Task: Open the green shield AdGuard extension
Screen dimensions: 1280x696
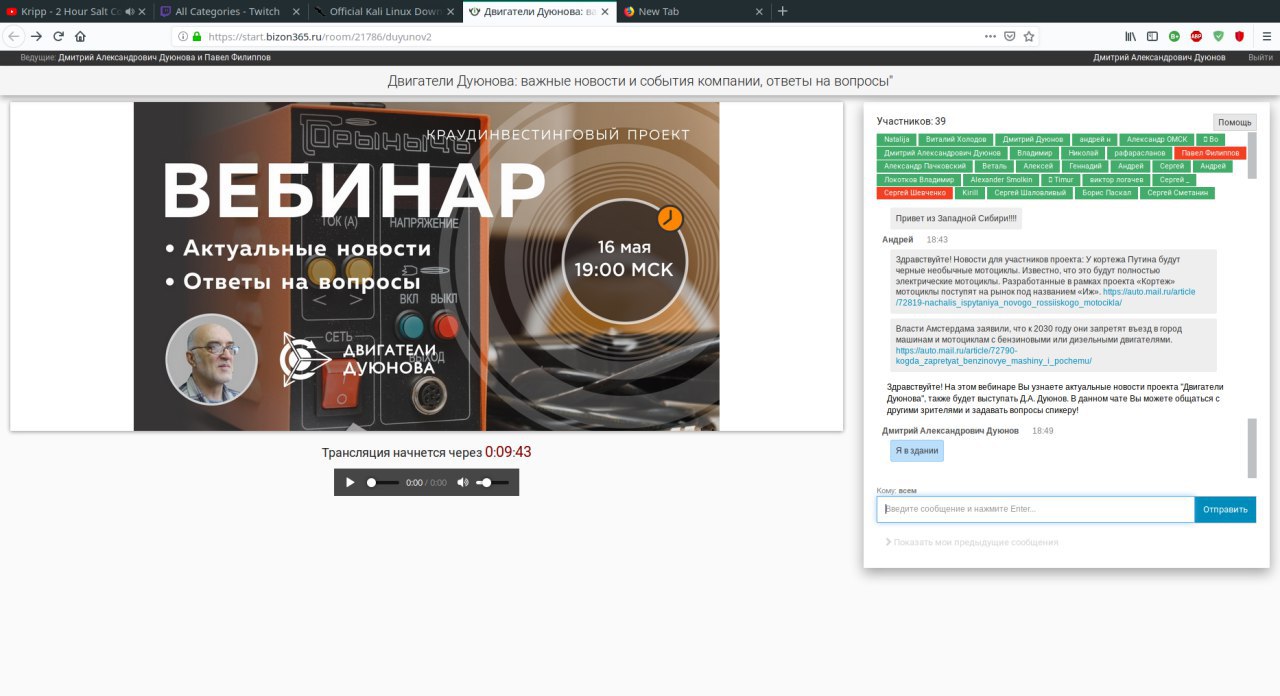Action: click(1218, 36)
